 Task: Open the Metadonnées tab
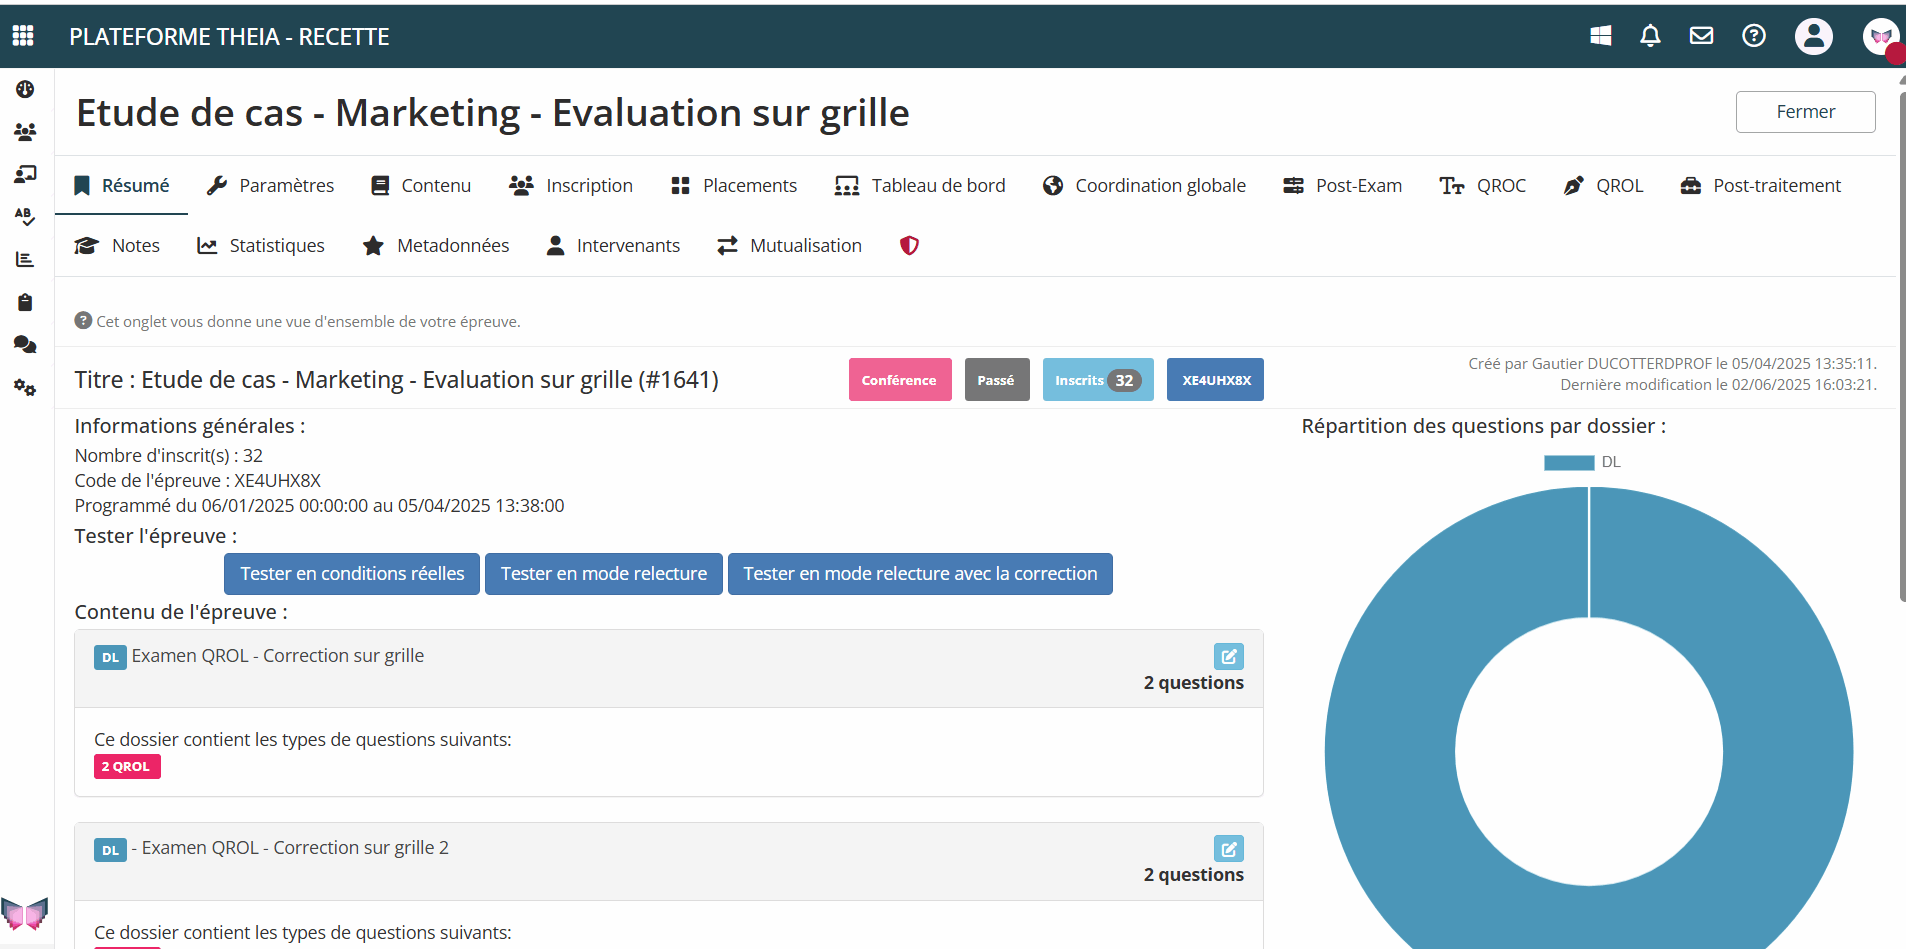[435, 245]
